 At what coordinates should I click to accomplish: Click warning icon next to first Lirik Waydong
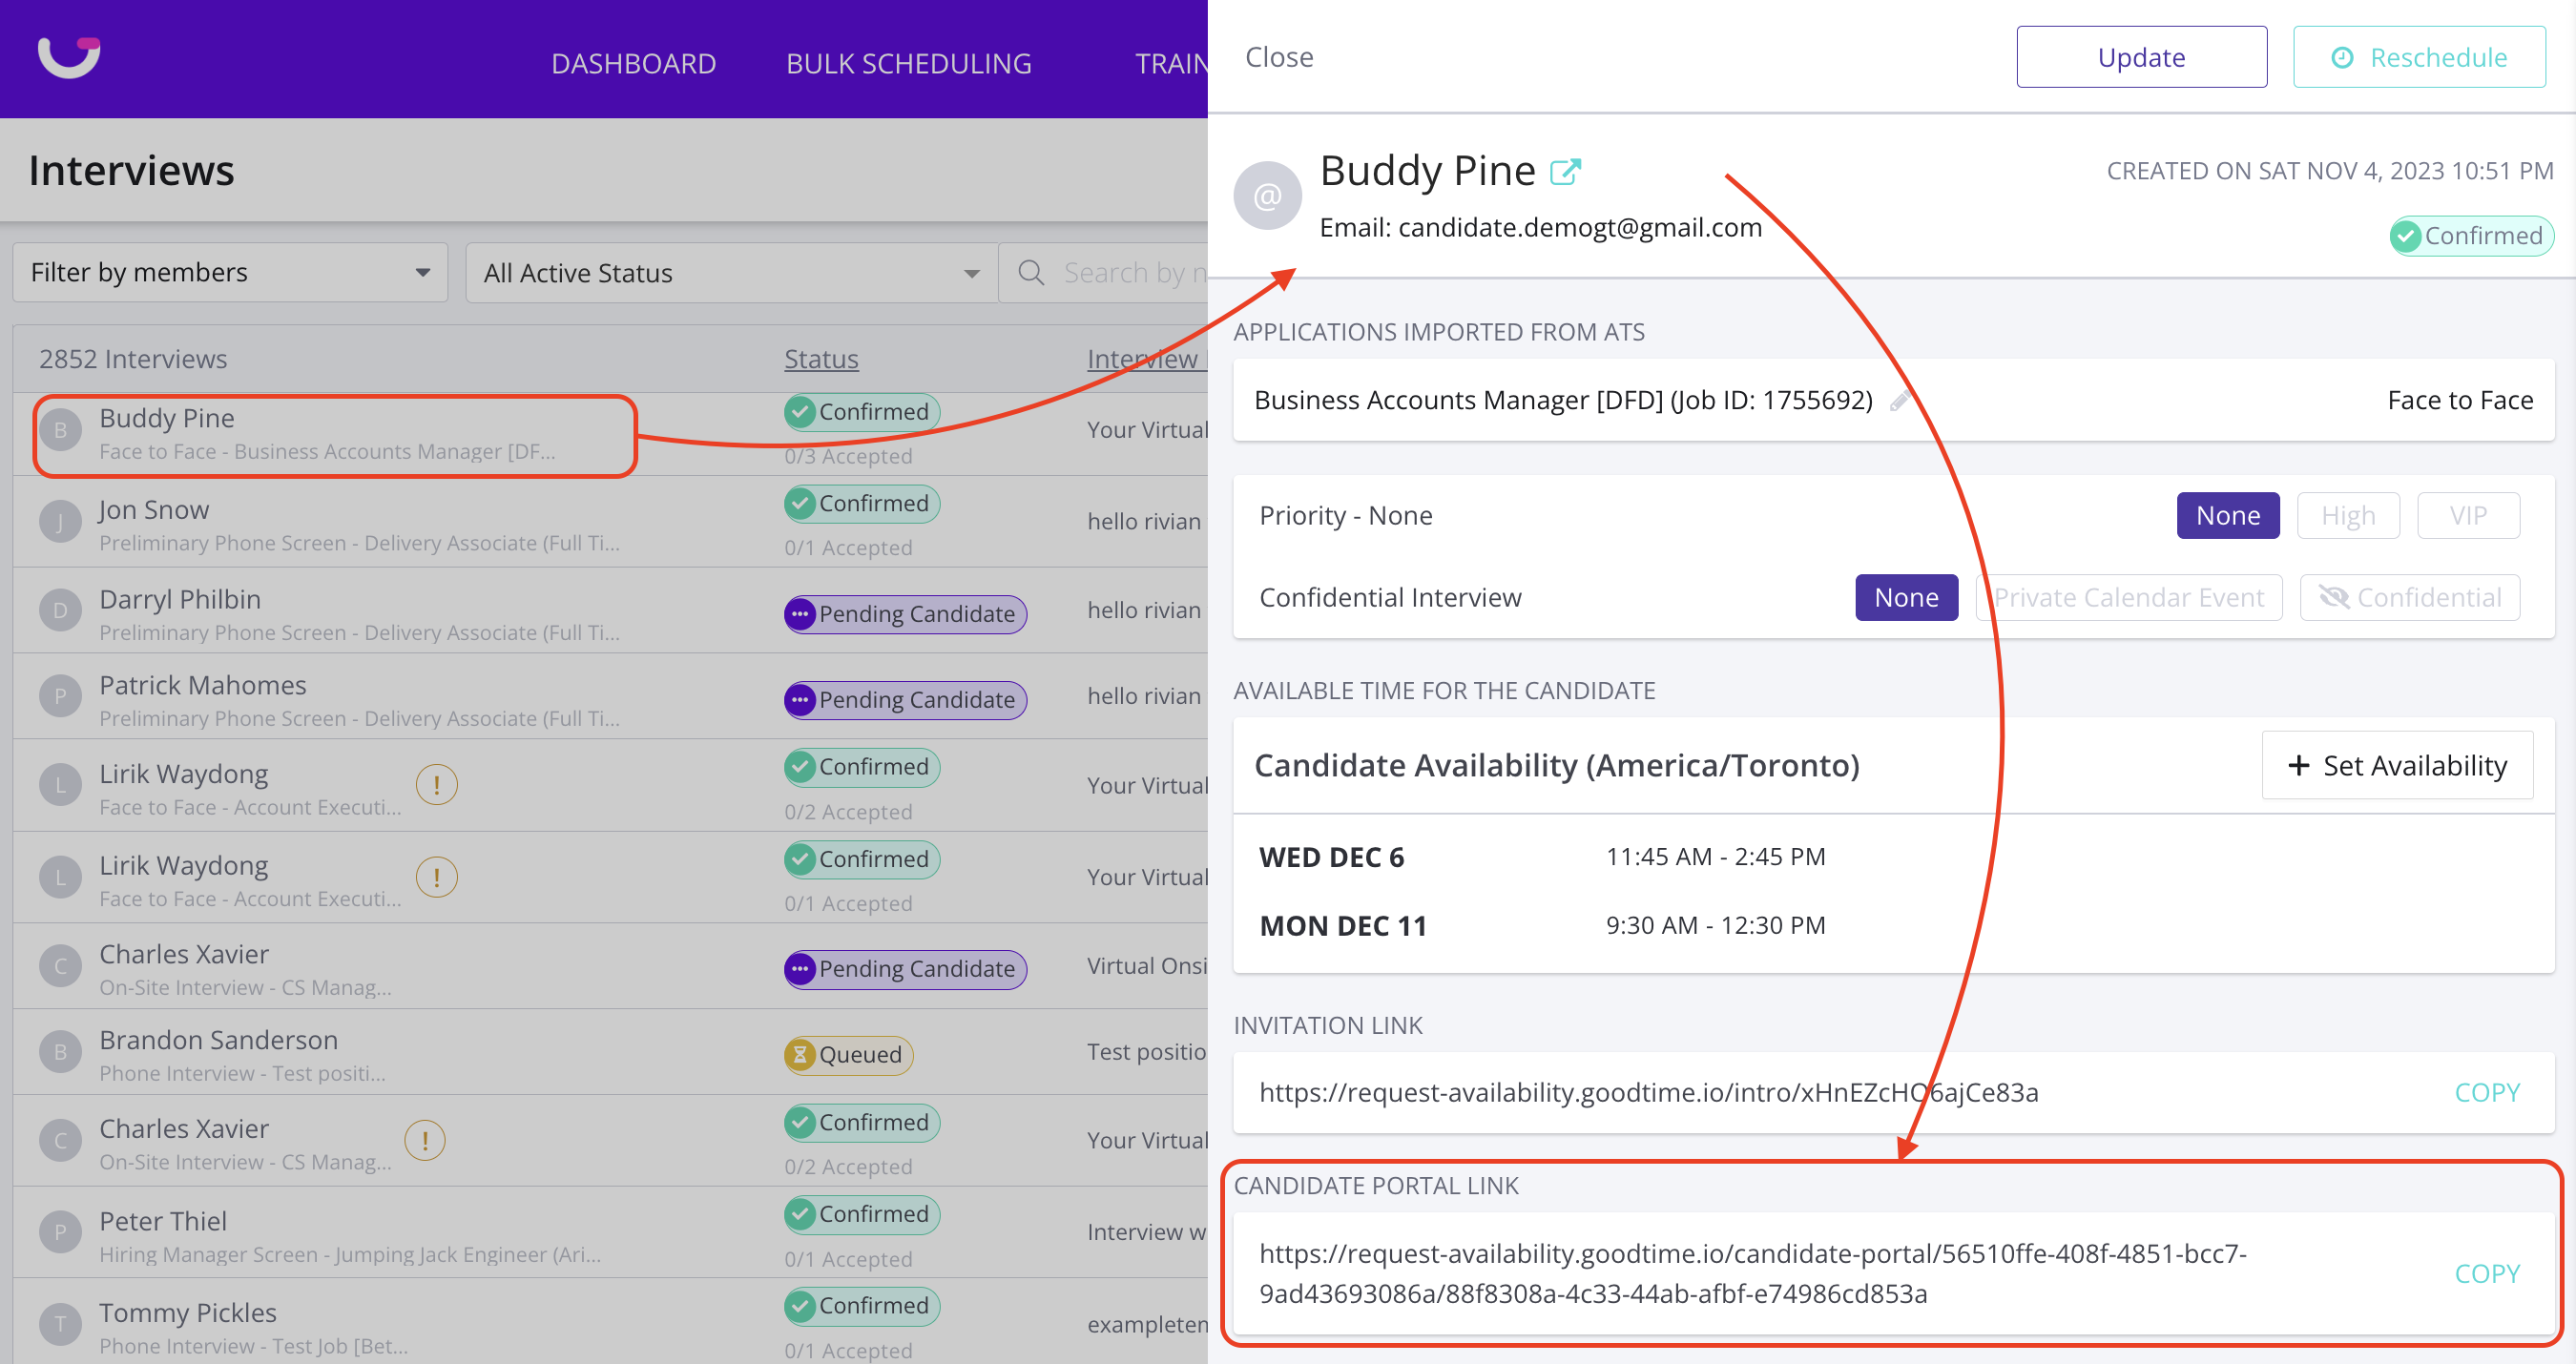(436, 785)
